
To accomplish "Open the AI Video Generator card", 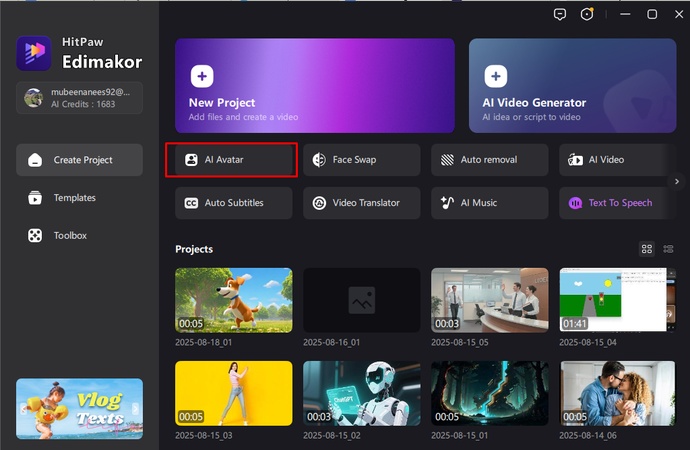I will click(573, 86).
